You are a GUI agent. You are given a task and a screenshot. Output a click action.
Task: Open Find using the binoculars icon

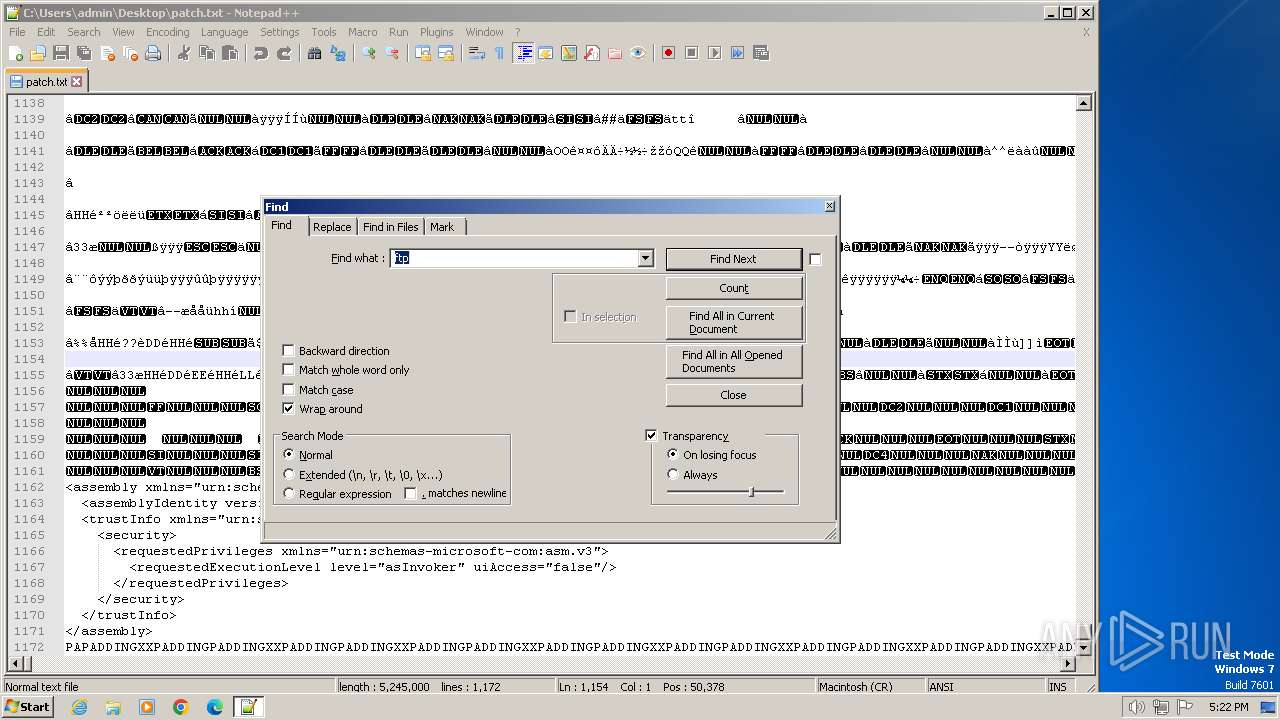coord(314,53)
